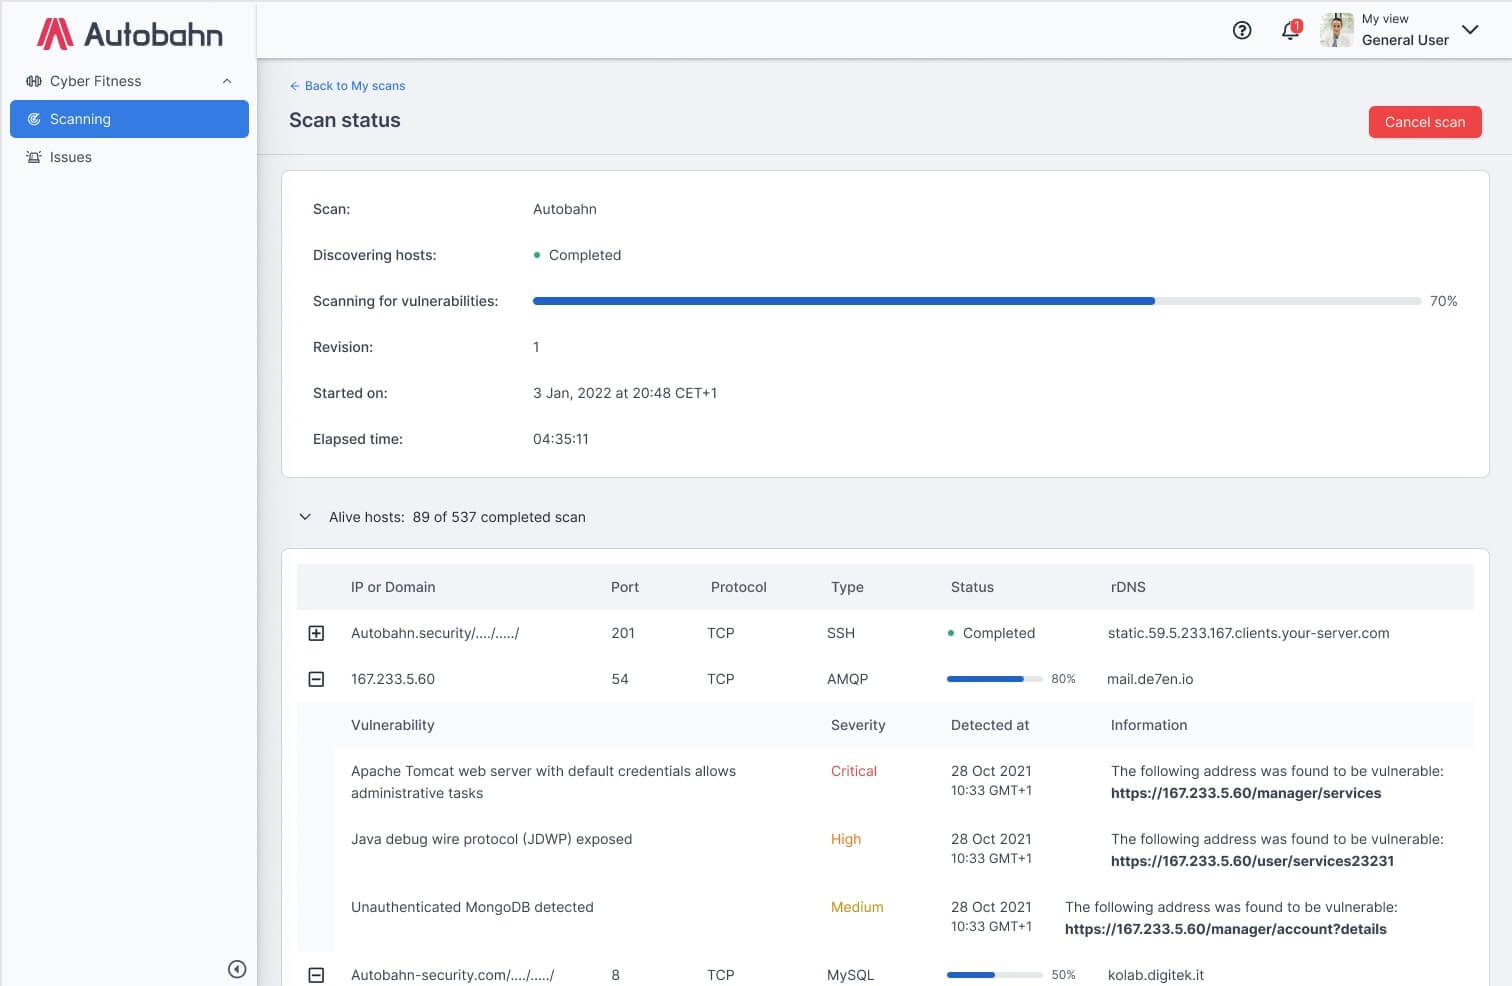This screenshot has height=986, width=1512.
Task: Open the help question mark icon
Action: tap(1242, 30)
